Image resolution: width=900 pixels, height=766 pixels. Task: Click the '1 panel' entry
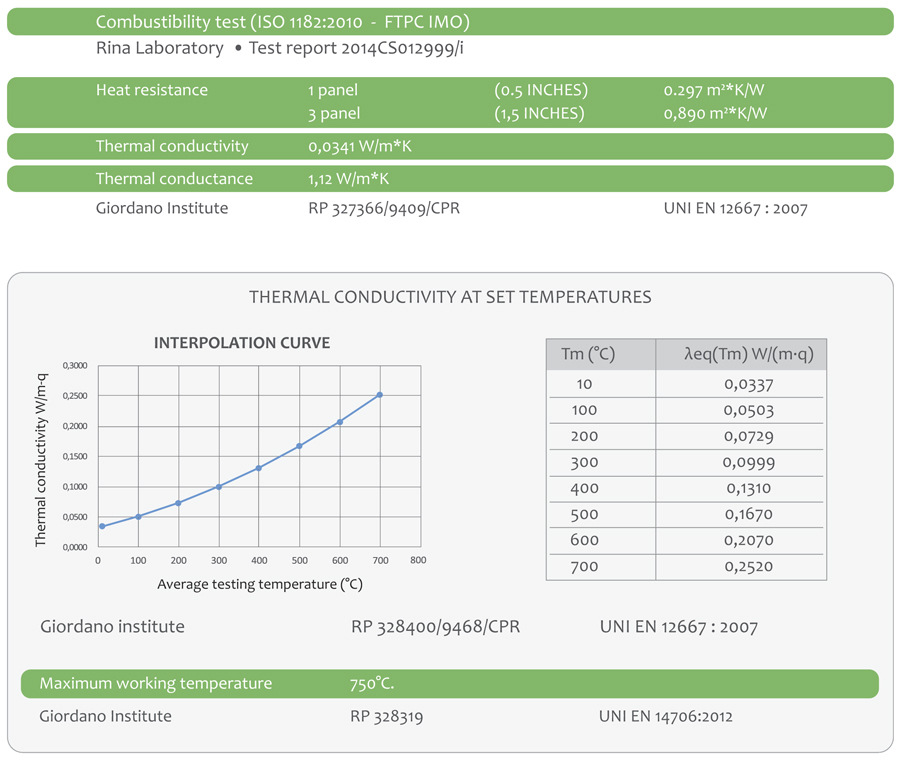tap(332, 90)
